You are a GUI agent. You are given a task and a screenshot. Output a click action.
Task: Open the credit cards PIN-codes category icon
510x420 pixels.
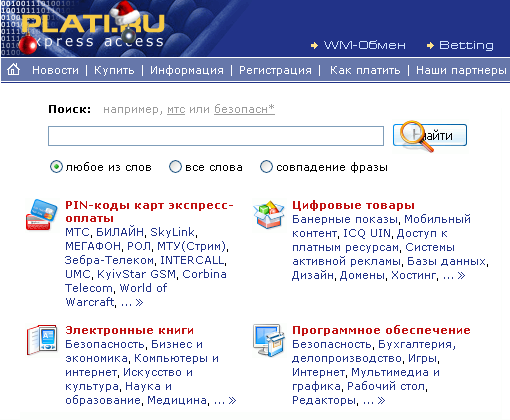(x=41, y=214)
